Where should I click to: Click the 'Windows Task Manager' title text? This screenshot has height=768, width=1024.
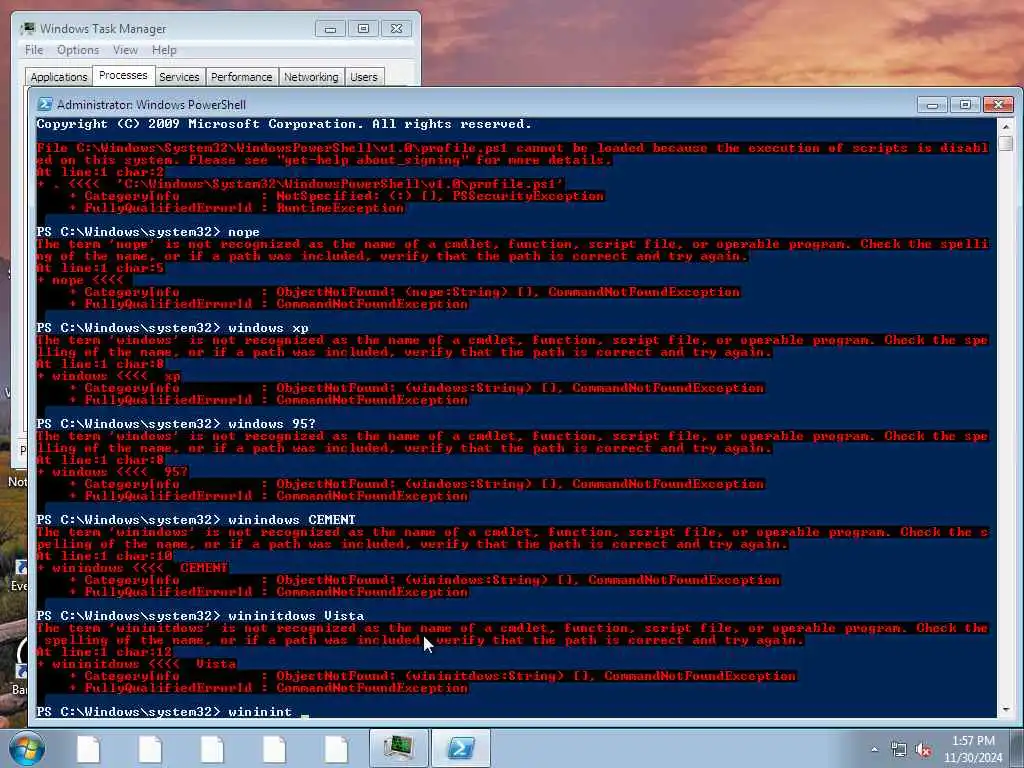(103, 29)
